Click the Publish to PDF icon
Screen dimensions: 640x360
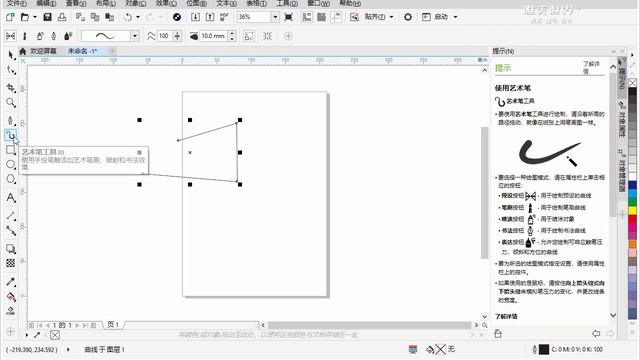[224, 17]
